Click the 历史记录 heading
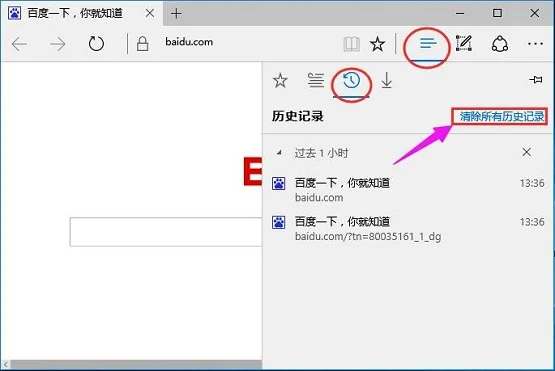The height and width of the screenshot is (371, 555). coord(297,116)
